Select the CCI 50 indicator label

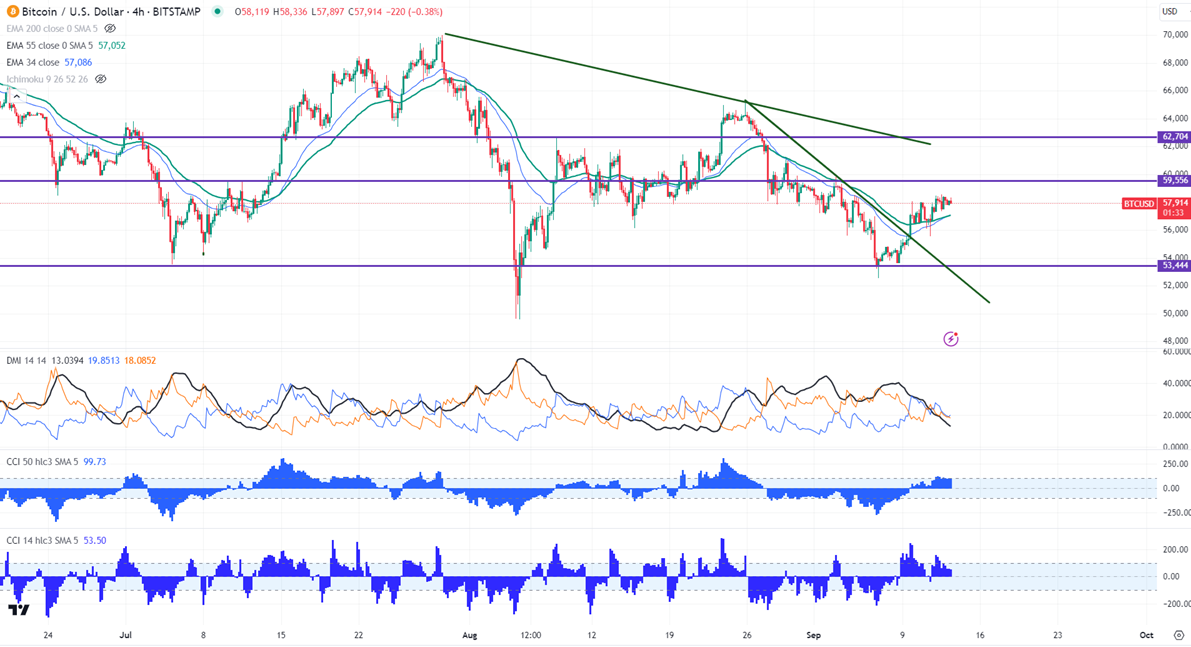[40, 462]
